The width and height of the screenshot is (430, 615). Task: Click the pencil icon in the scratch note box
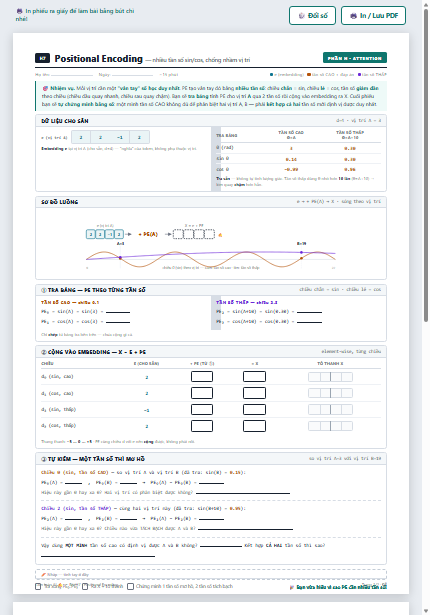click(x=44, y=575)
